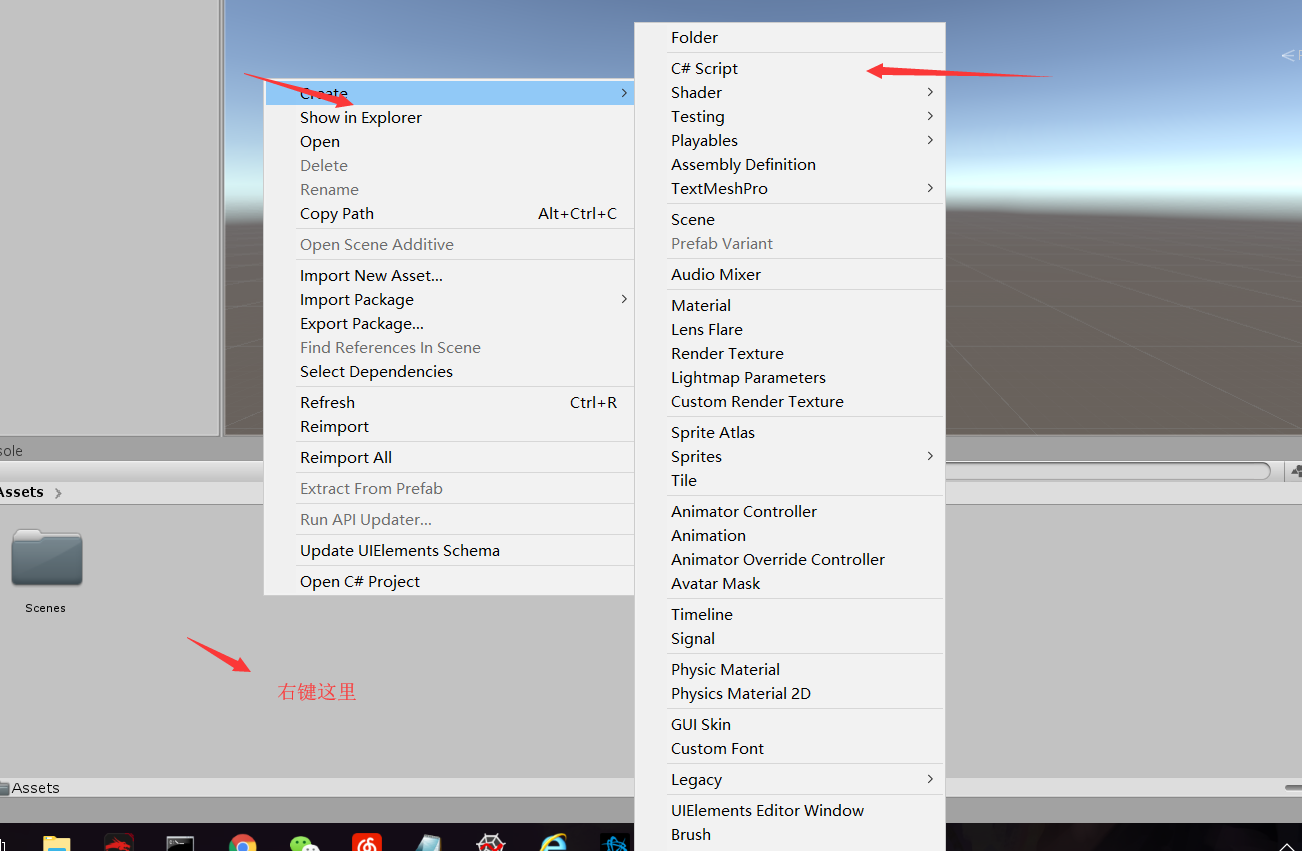Open Notepad from the taskbar
The width and height of the screenshot is (1302, 851).
(x=428, y=845)
